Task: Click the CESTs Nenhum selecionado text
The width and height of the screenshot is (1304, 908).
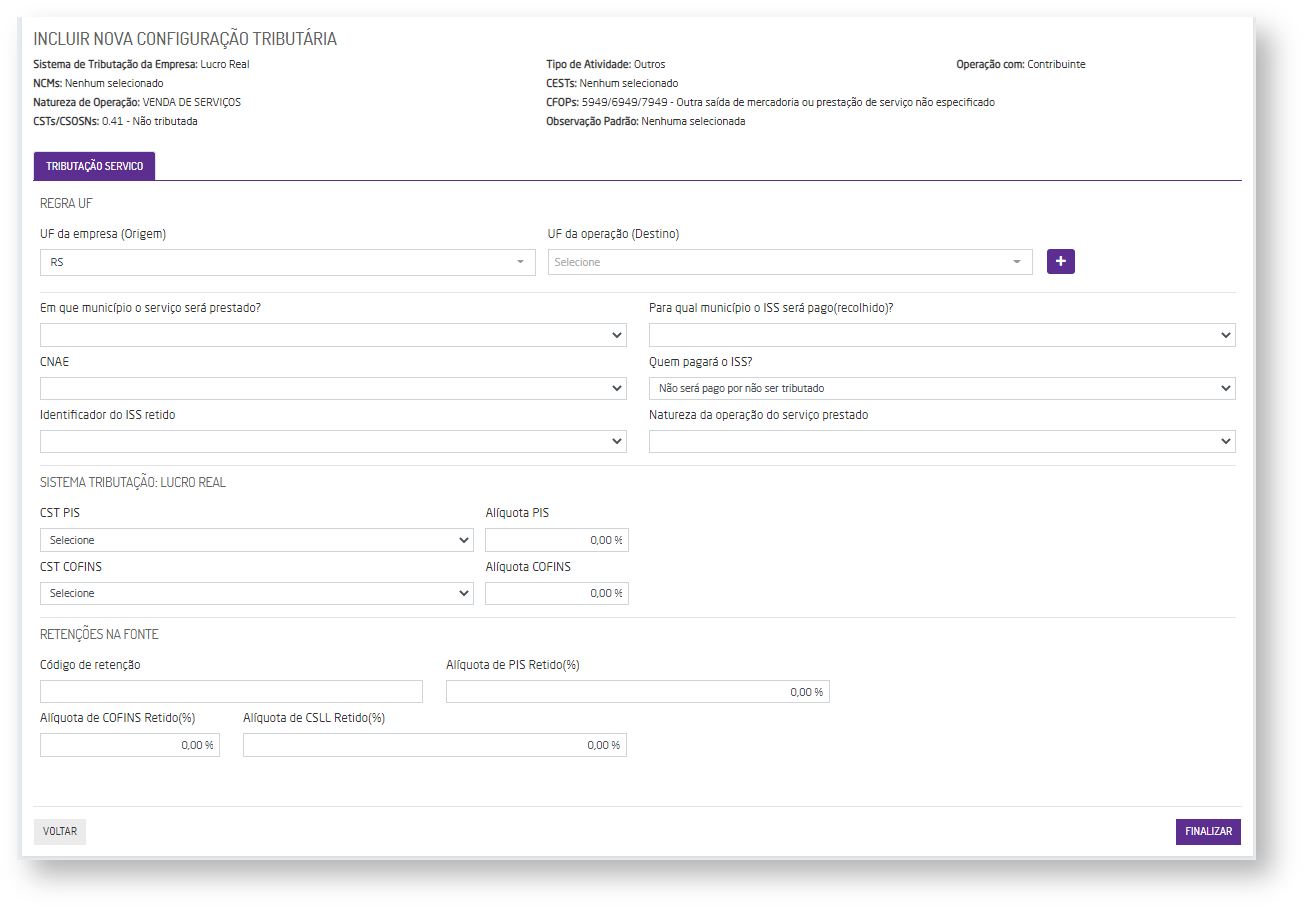Action: click(x=612, y=83)
